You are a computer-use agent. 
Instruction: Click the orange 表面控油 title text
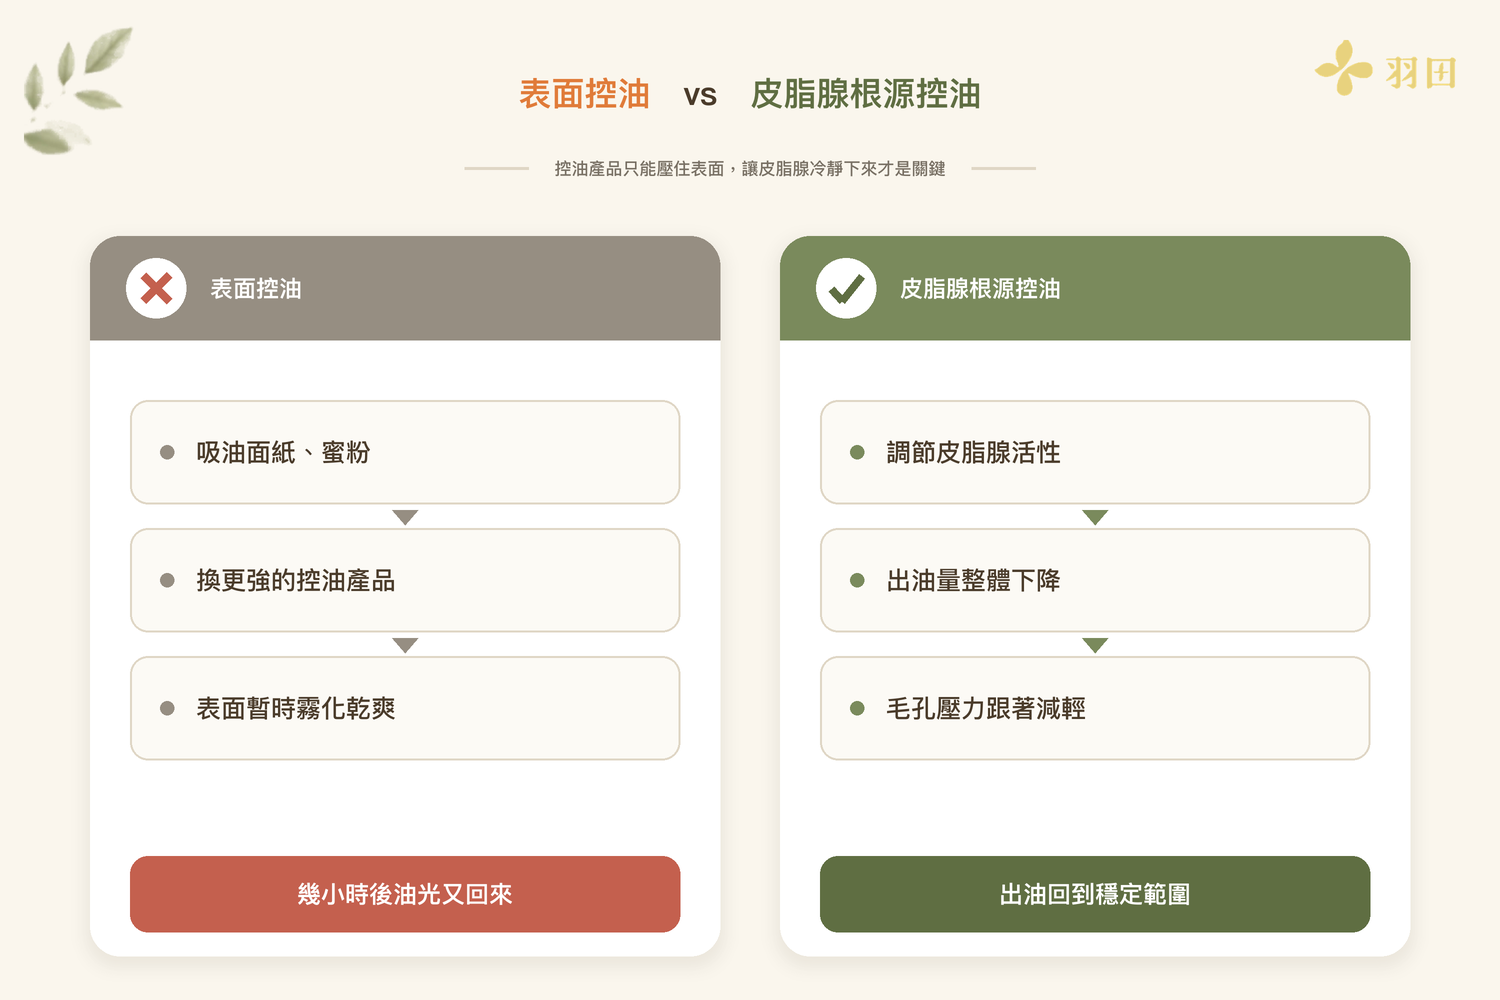click(x=584, y=94)
